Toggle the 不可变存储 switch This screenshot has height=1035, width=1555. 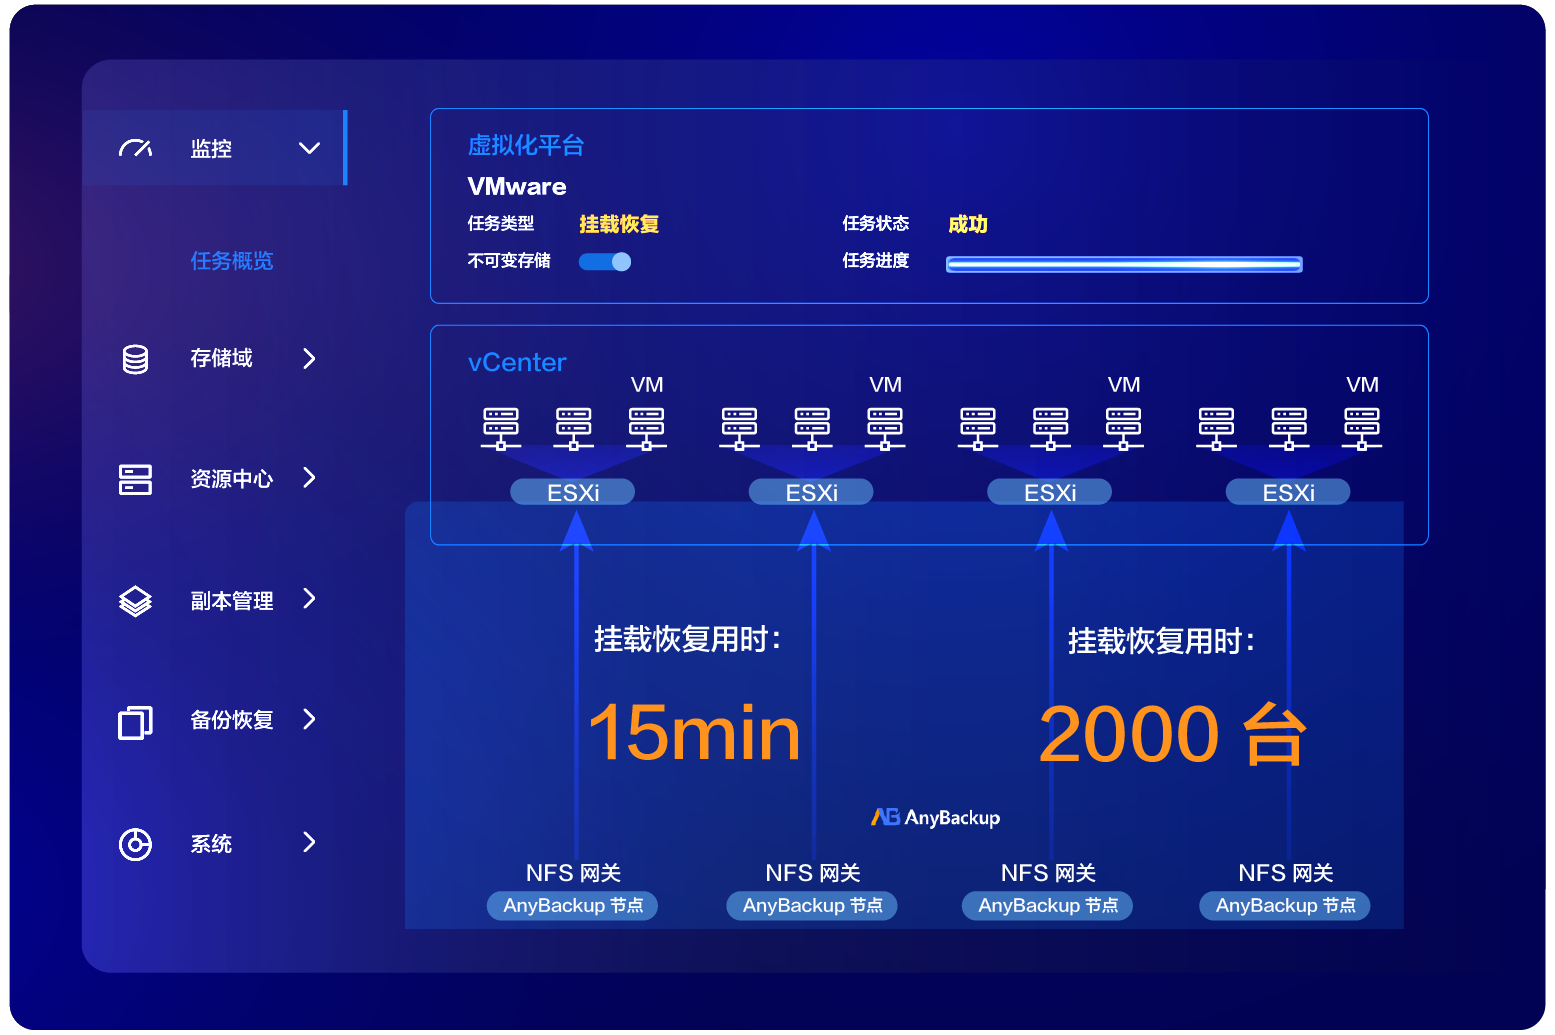pyautogui.click(x=605, y=262)
